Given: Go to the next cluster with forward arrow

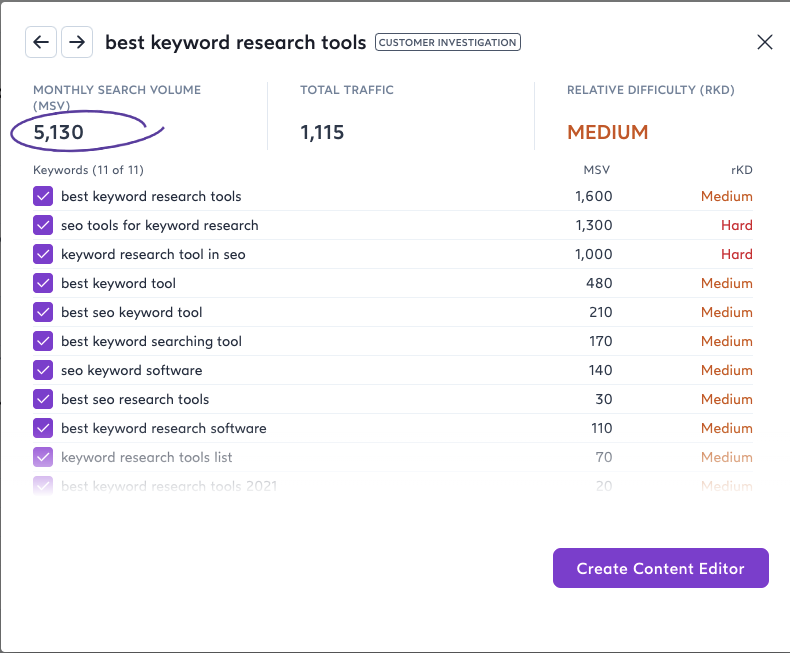Looking at the screenshot, I should point(77,42).
